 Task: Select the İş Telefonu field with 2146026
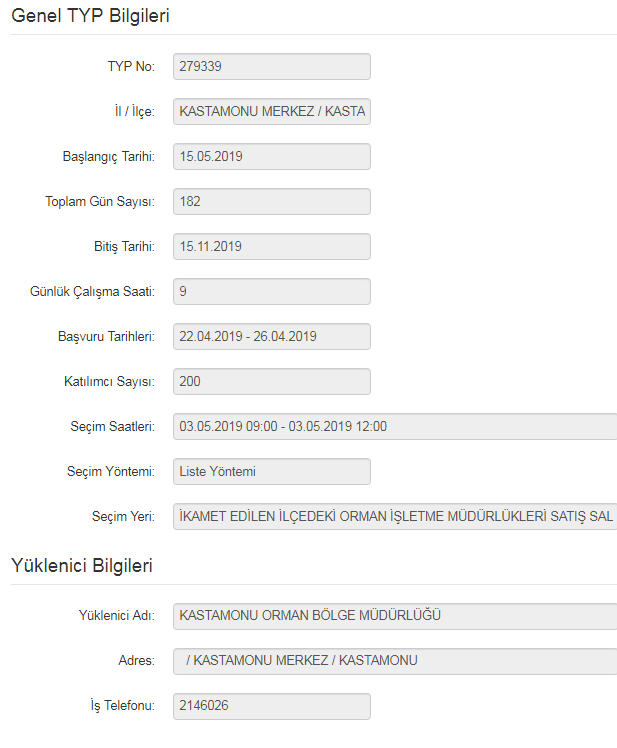(x=271, y=705)
